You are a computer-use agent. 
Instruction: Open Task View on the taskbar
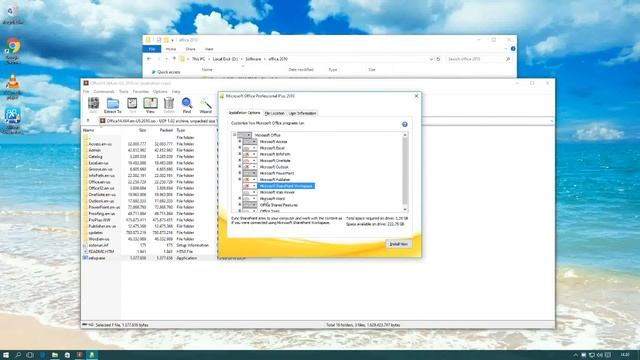tap(30, 355)
